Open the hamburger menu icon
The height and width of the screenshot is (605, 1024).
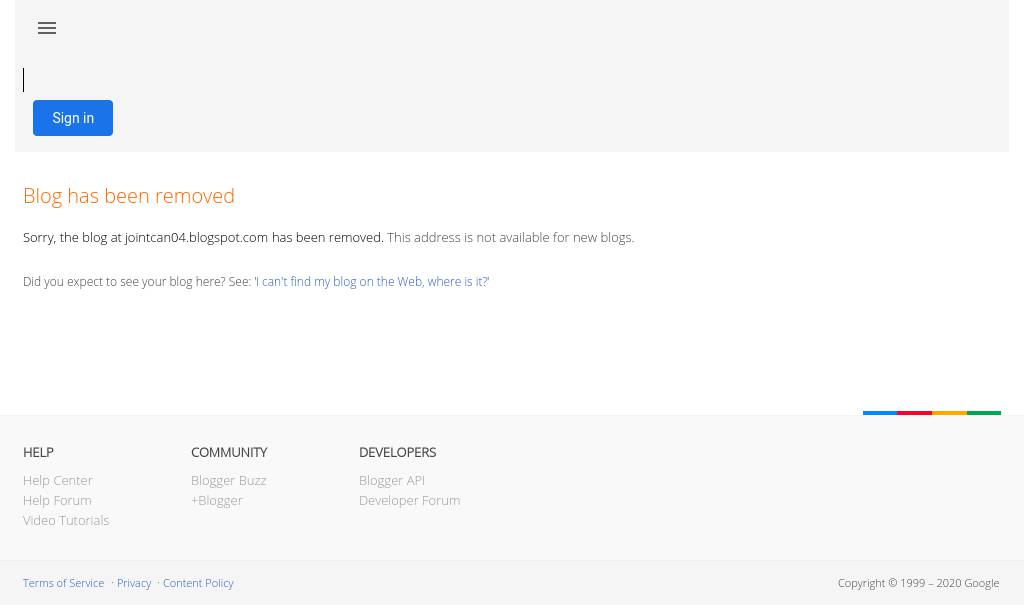[x=47, y=28]
